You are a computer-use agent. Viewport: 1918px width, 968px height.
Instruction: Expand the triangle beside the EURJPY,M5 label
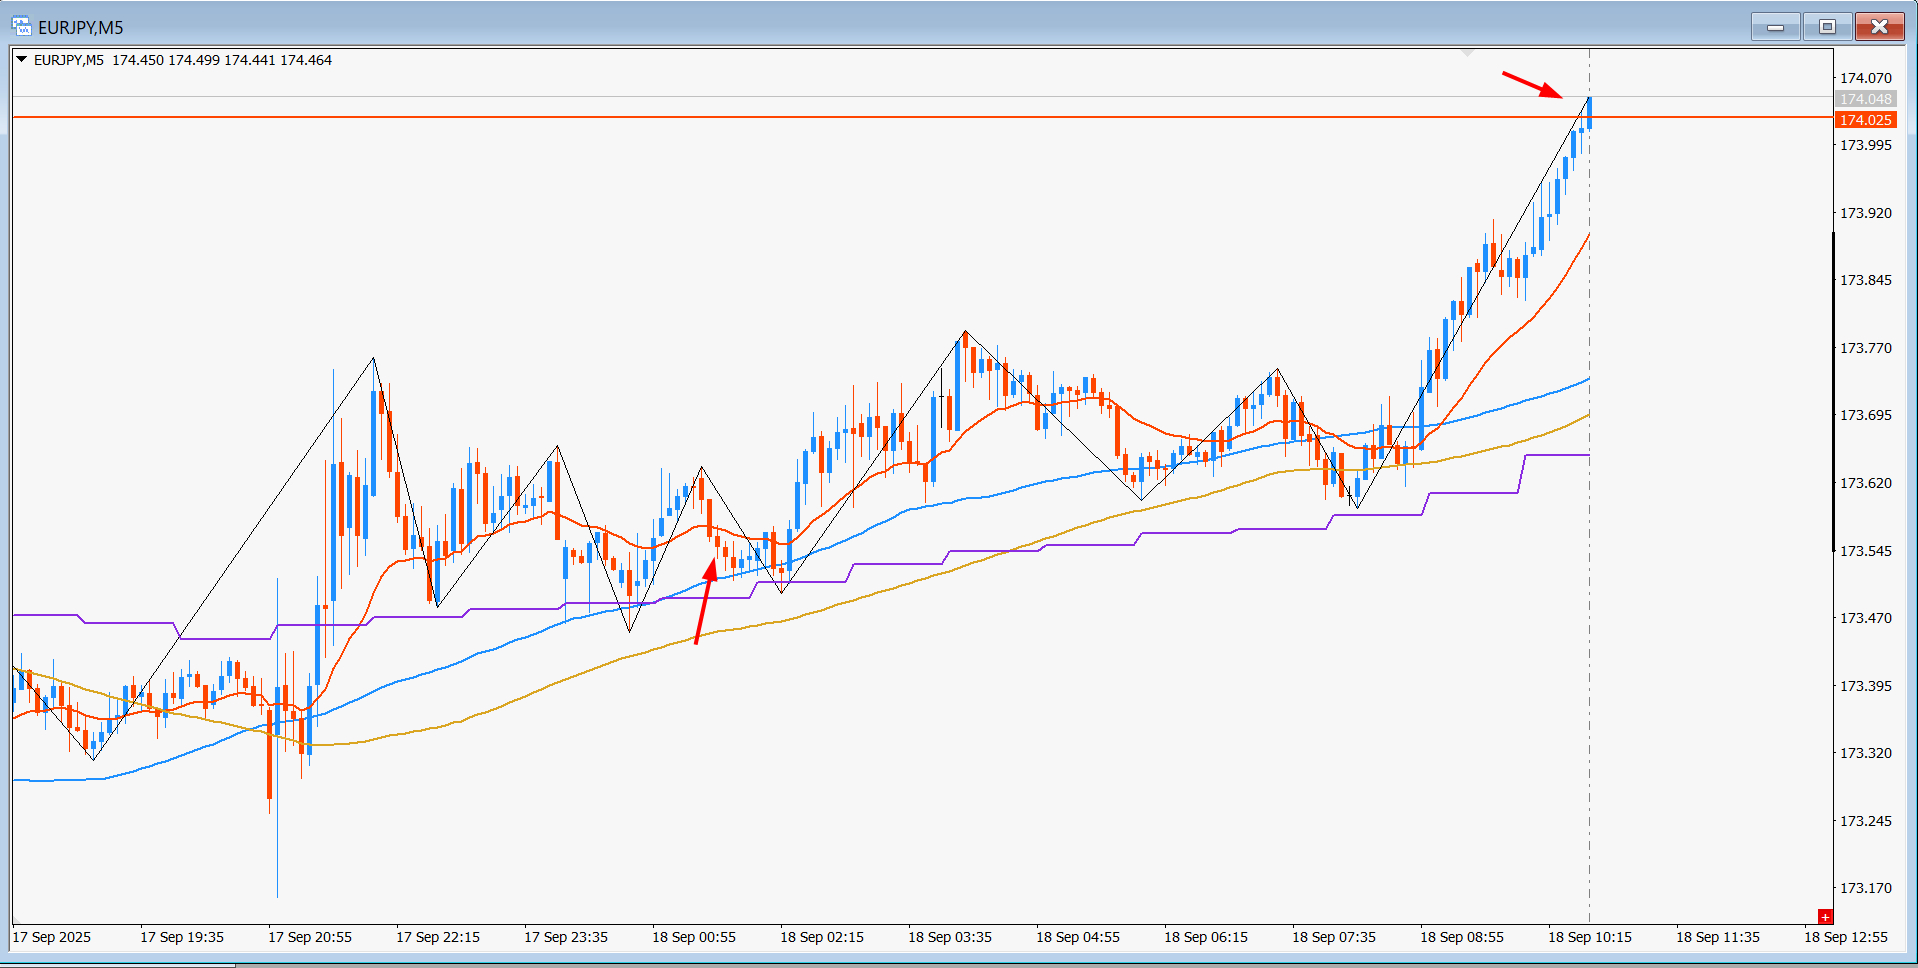click(x=21, y=60)
